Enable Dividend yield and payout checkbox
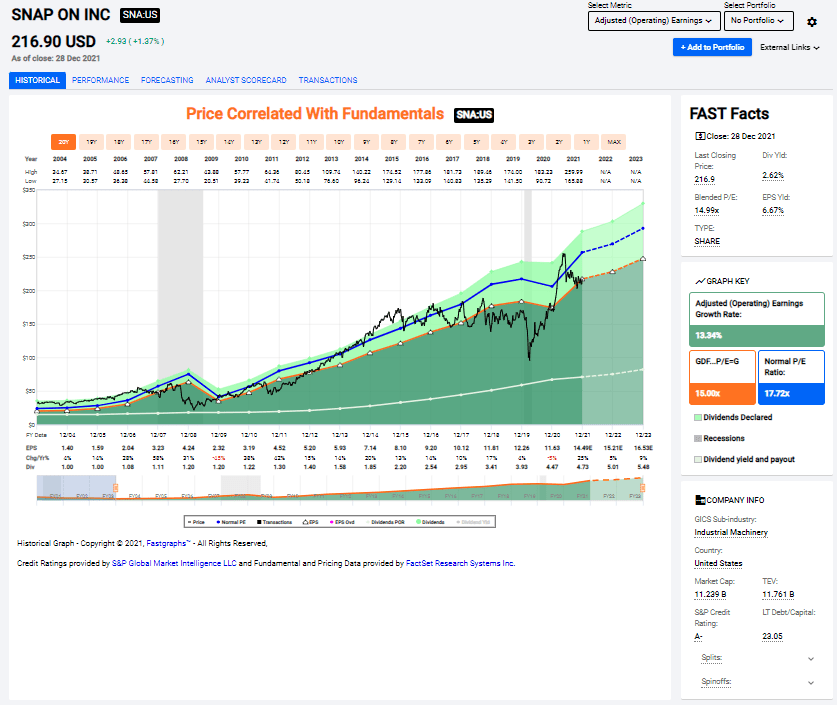The width and height of the screenshot is (837, 705). pos(698,459)
